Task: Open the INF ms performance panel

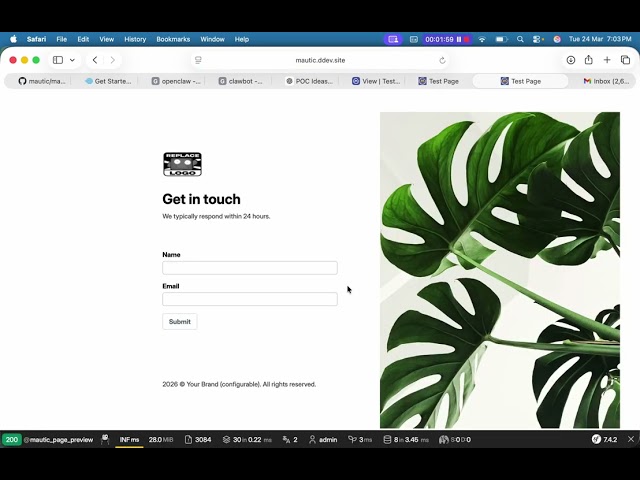Action: 129,440
